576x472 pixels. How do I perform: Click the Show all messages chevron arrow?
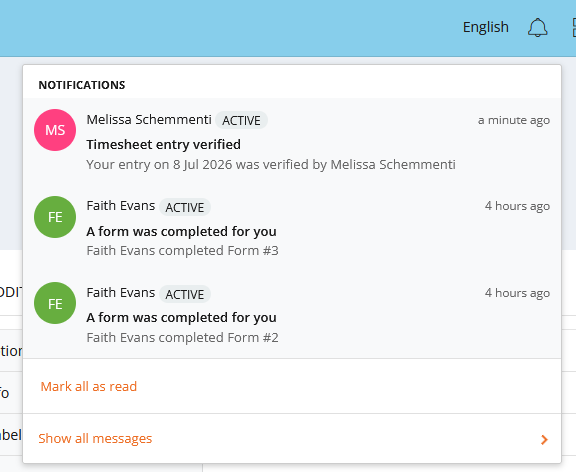[x=544, y=439]
